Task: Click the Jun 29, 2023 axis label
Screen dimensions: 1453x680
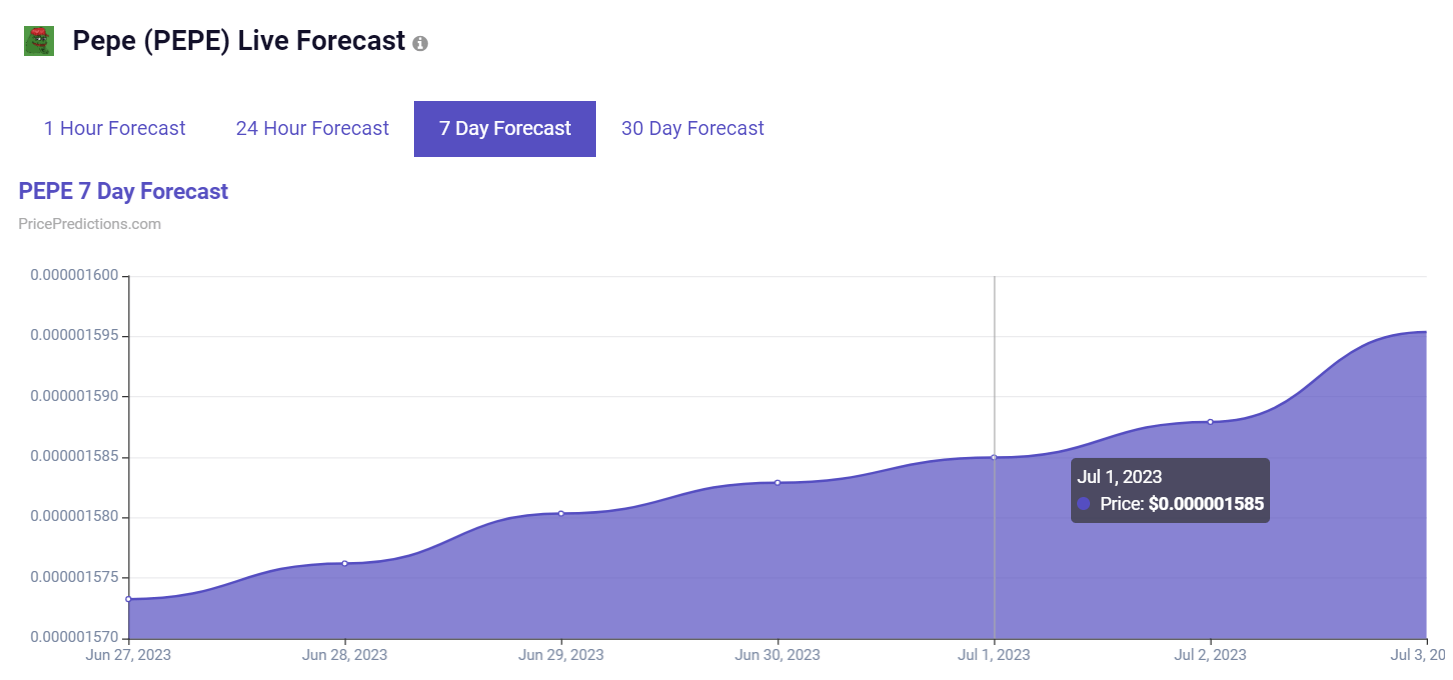Action: [561, 655]
